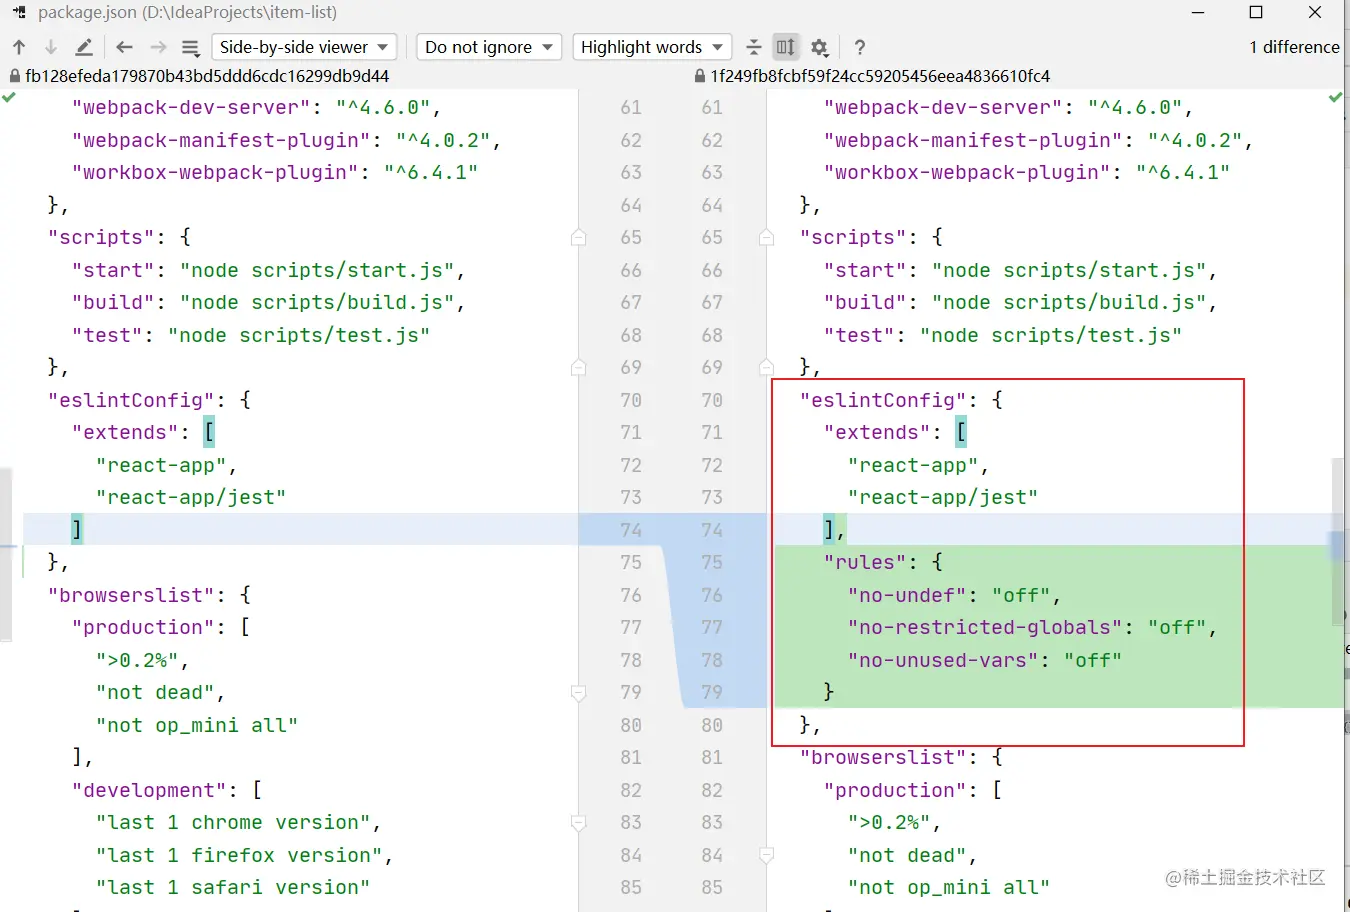Click left revision hash fb128efeda label
Image resolution: width=1350 pixels, height=912 pixels.
pos(207,76)
